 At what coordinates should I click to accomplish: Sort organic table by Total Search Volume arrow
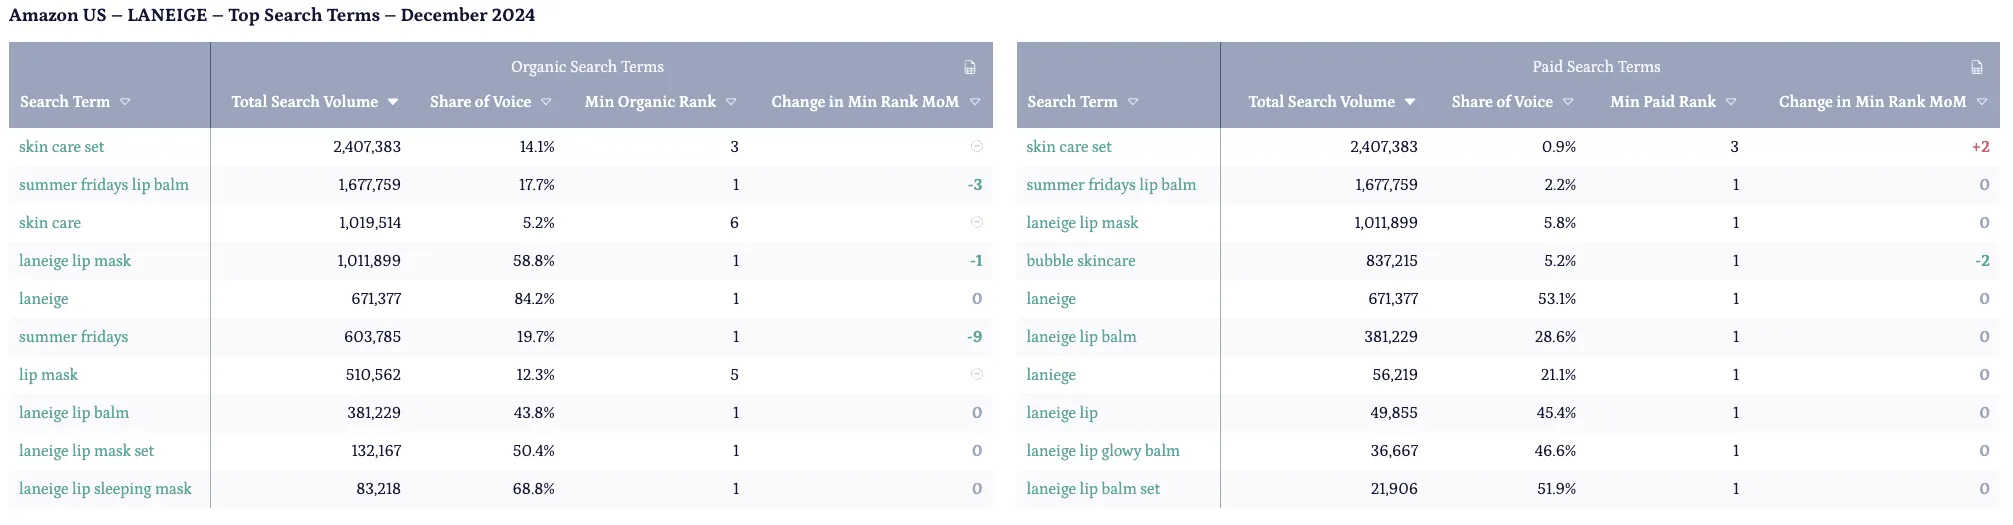click(x=393, y=102)
